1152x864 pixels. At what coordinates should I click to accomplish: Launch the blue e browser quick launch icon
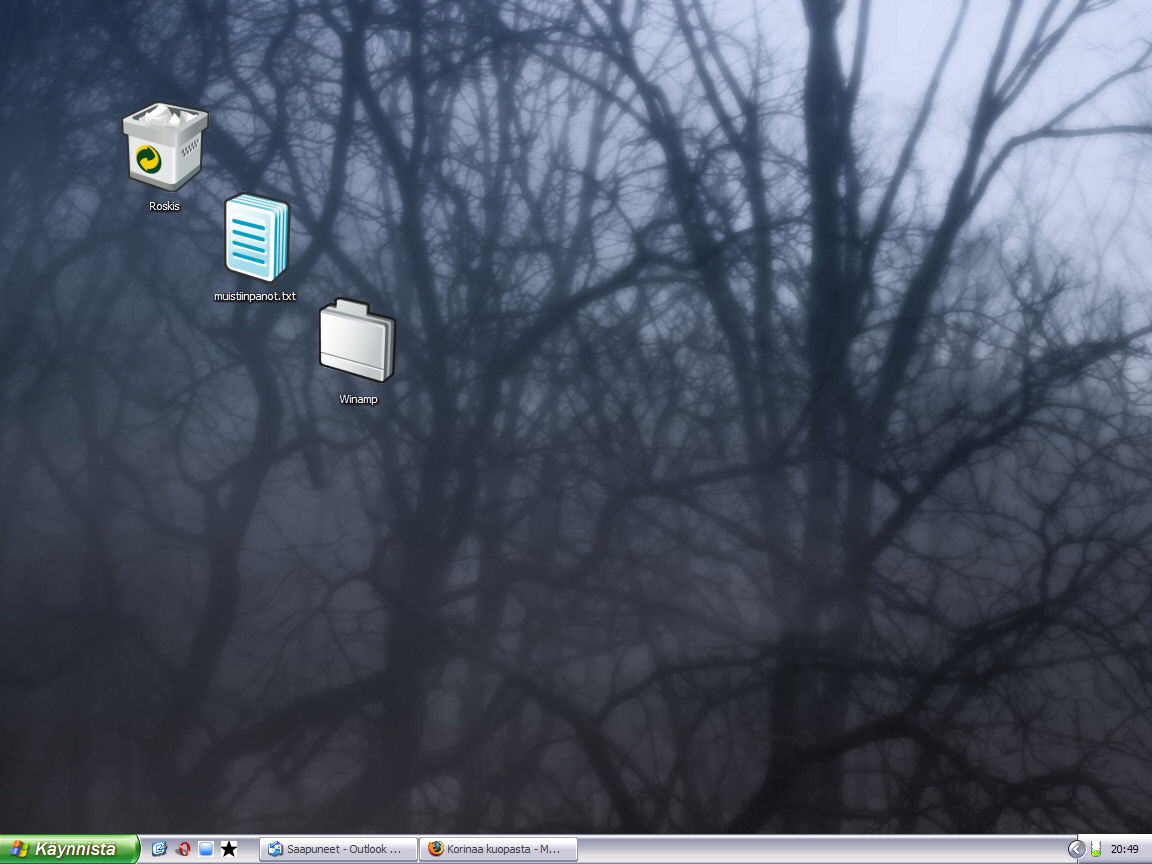pos(159,849)
